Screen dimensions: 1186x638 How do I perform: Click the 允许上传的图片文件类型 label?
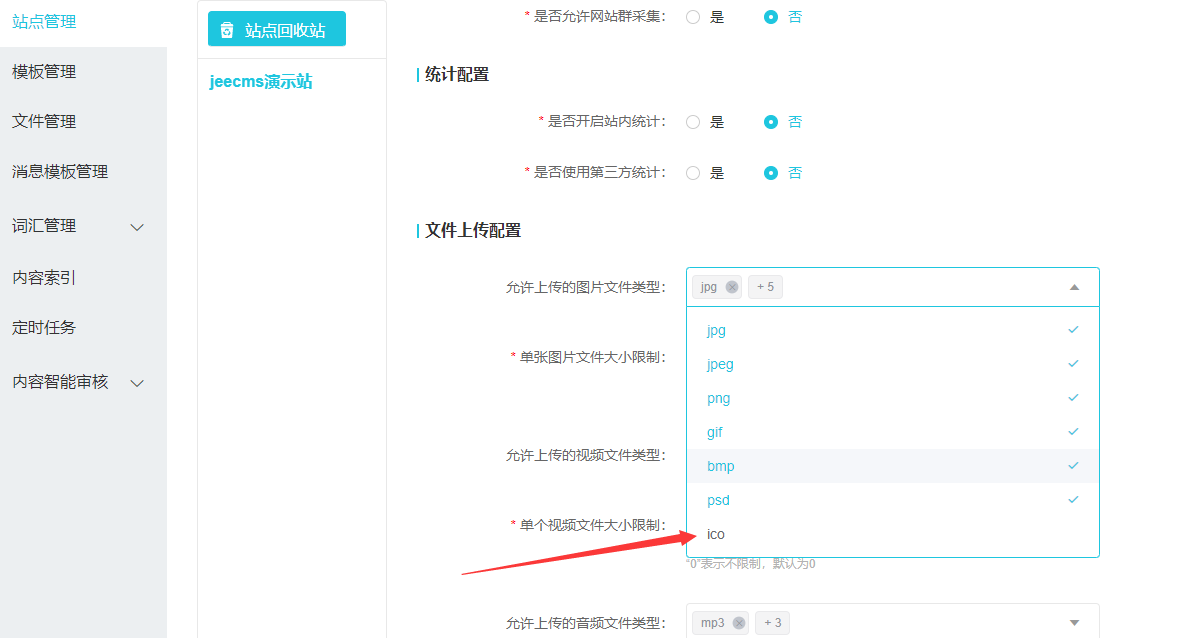(x=585, y=288)
